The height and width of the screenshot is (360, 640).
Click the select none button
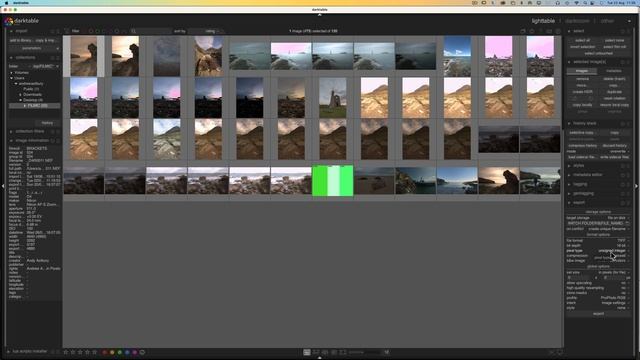[x=614, y=40]
